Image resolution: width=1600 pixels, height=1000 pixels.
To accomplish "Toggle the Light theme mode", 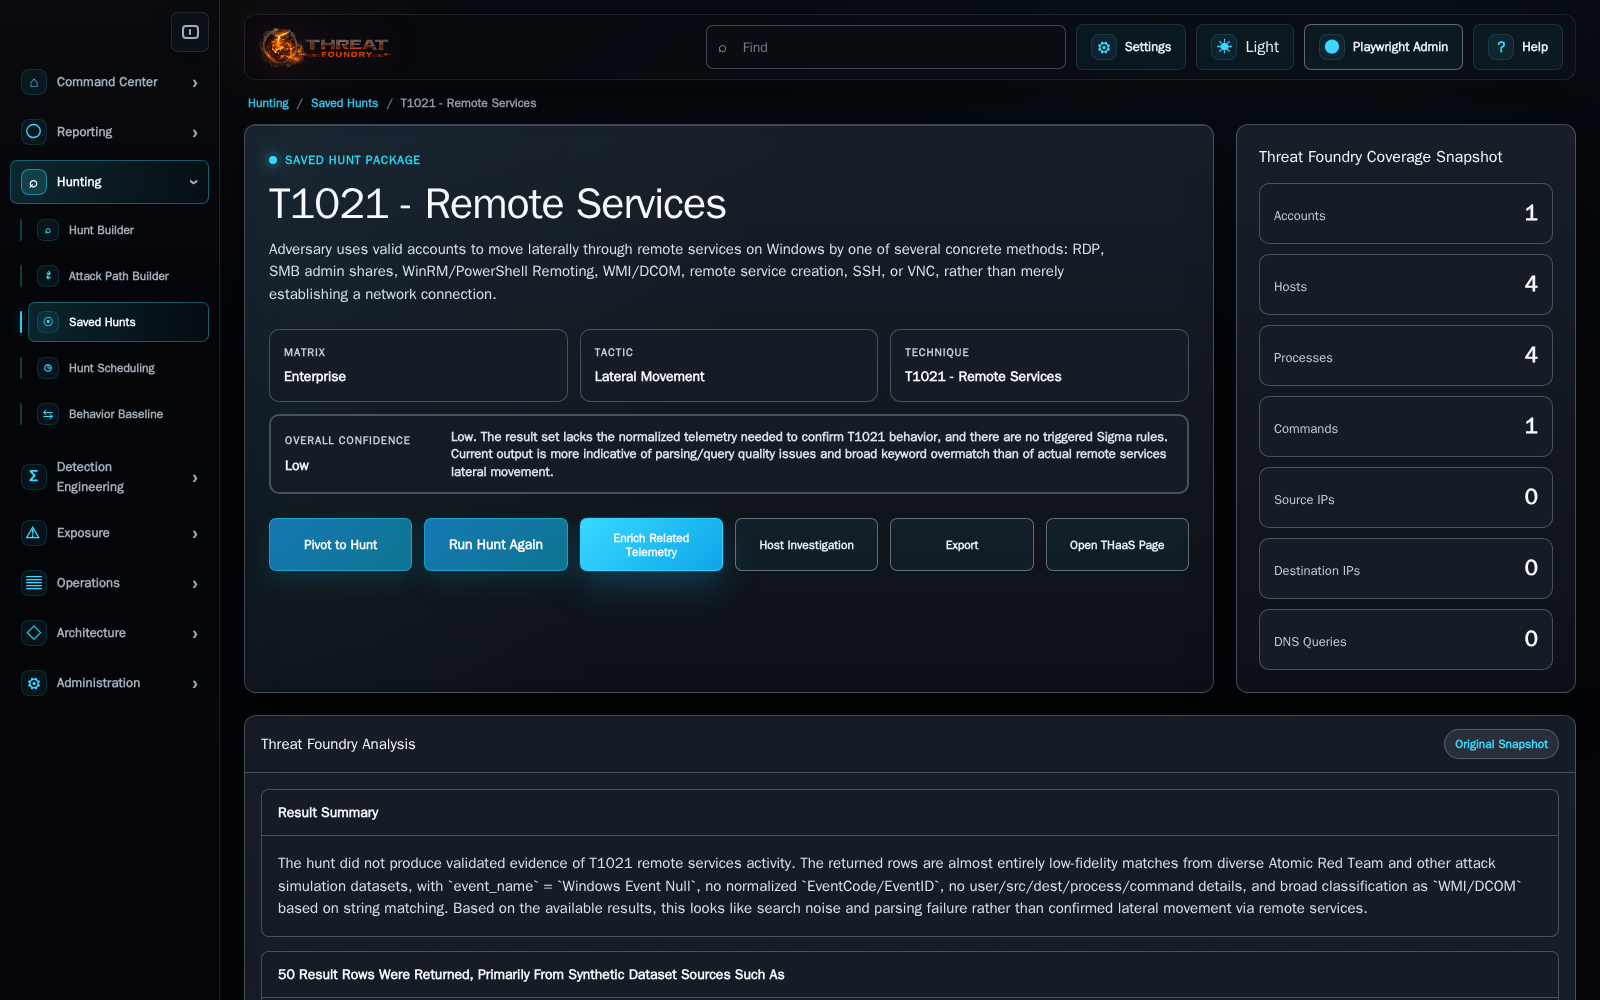I will (x=1245, y=47).
